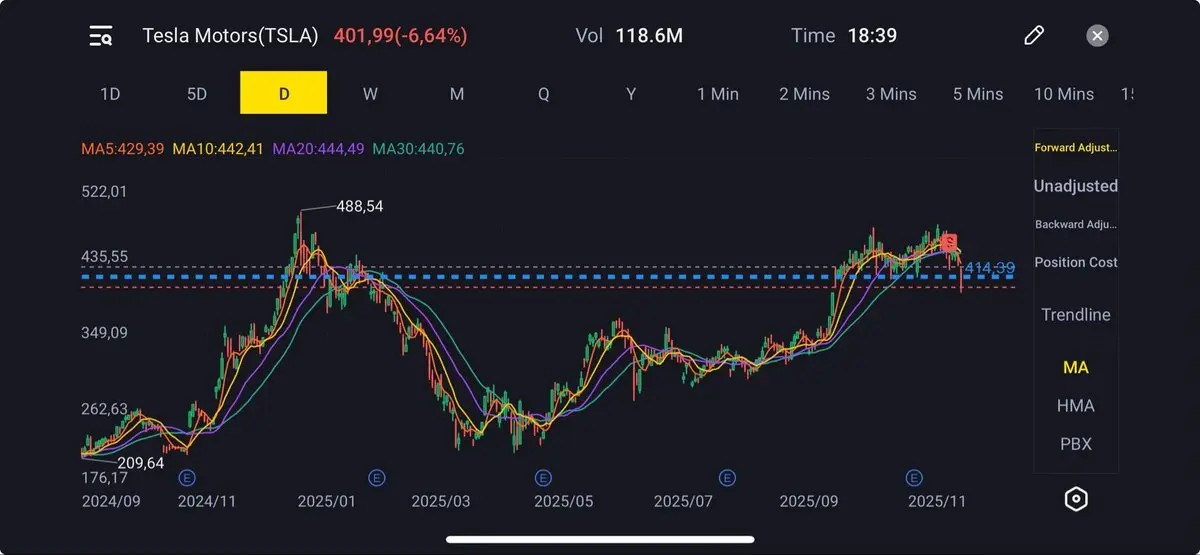Tap the price 401,99(-6,64%) text

400,36
